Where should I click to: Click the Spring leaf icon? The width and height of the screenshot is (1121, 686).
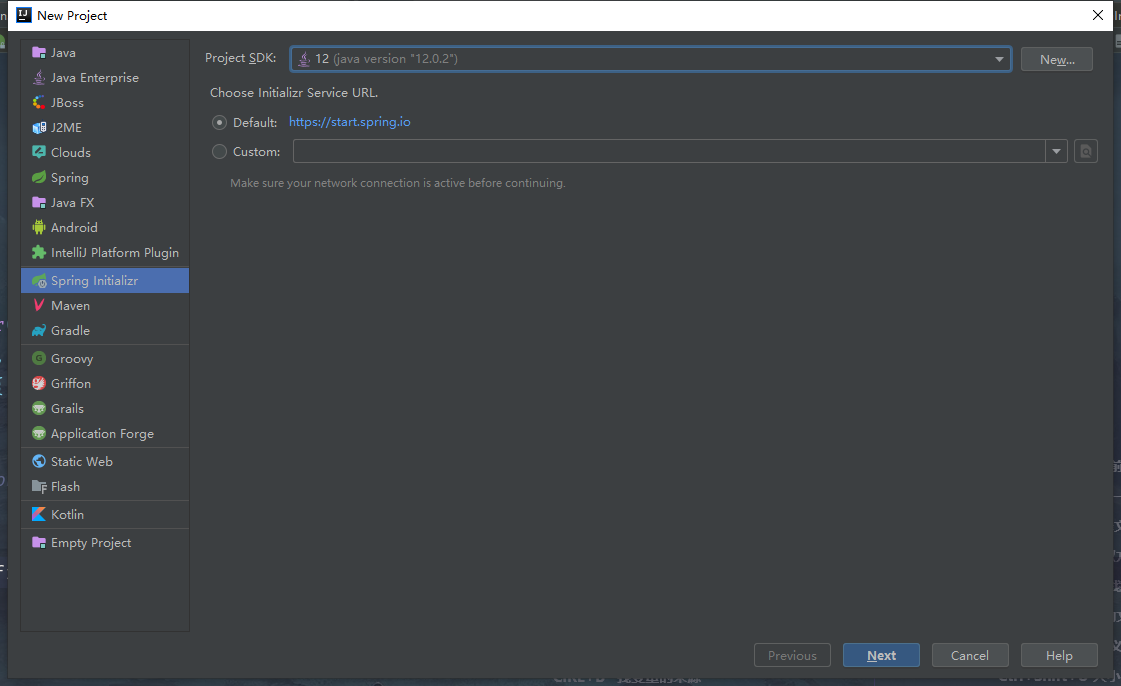(39, 177)
